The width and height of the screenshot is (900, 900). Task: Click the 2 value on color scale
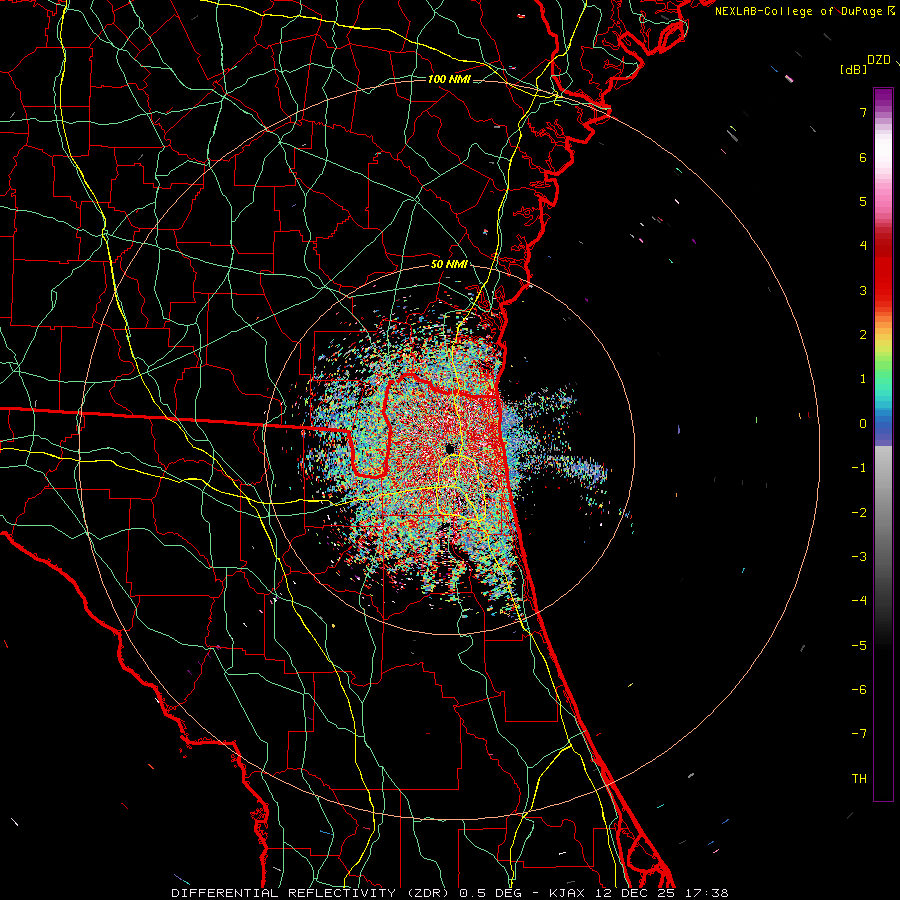863,335
